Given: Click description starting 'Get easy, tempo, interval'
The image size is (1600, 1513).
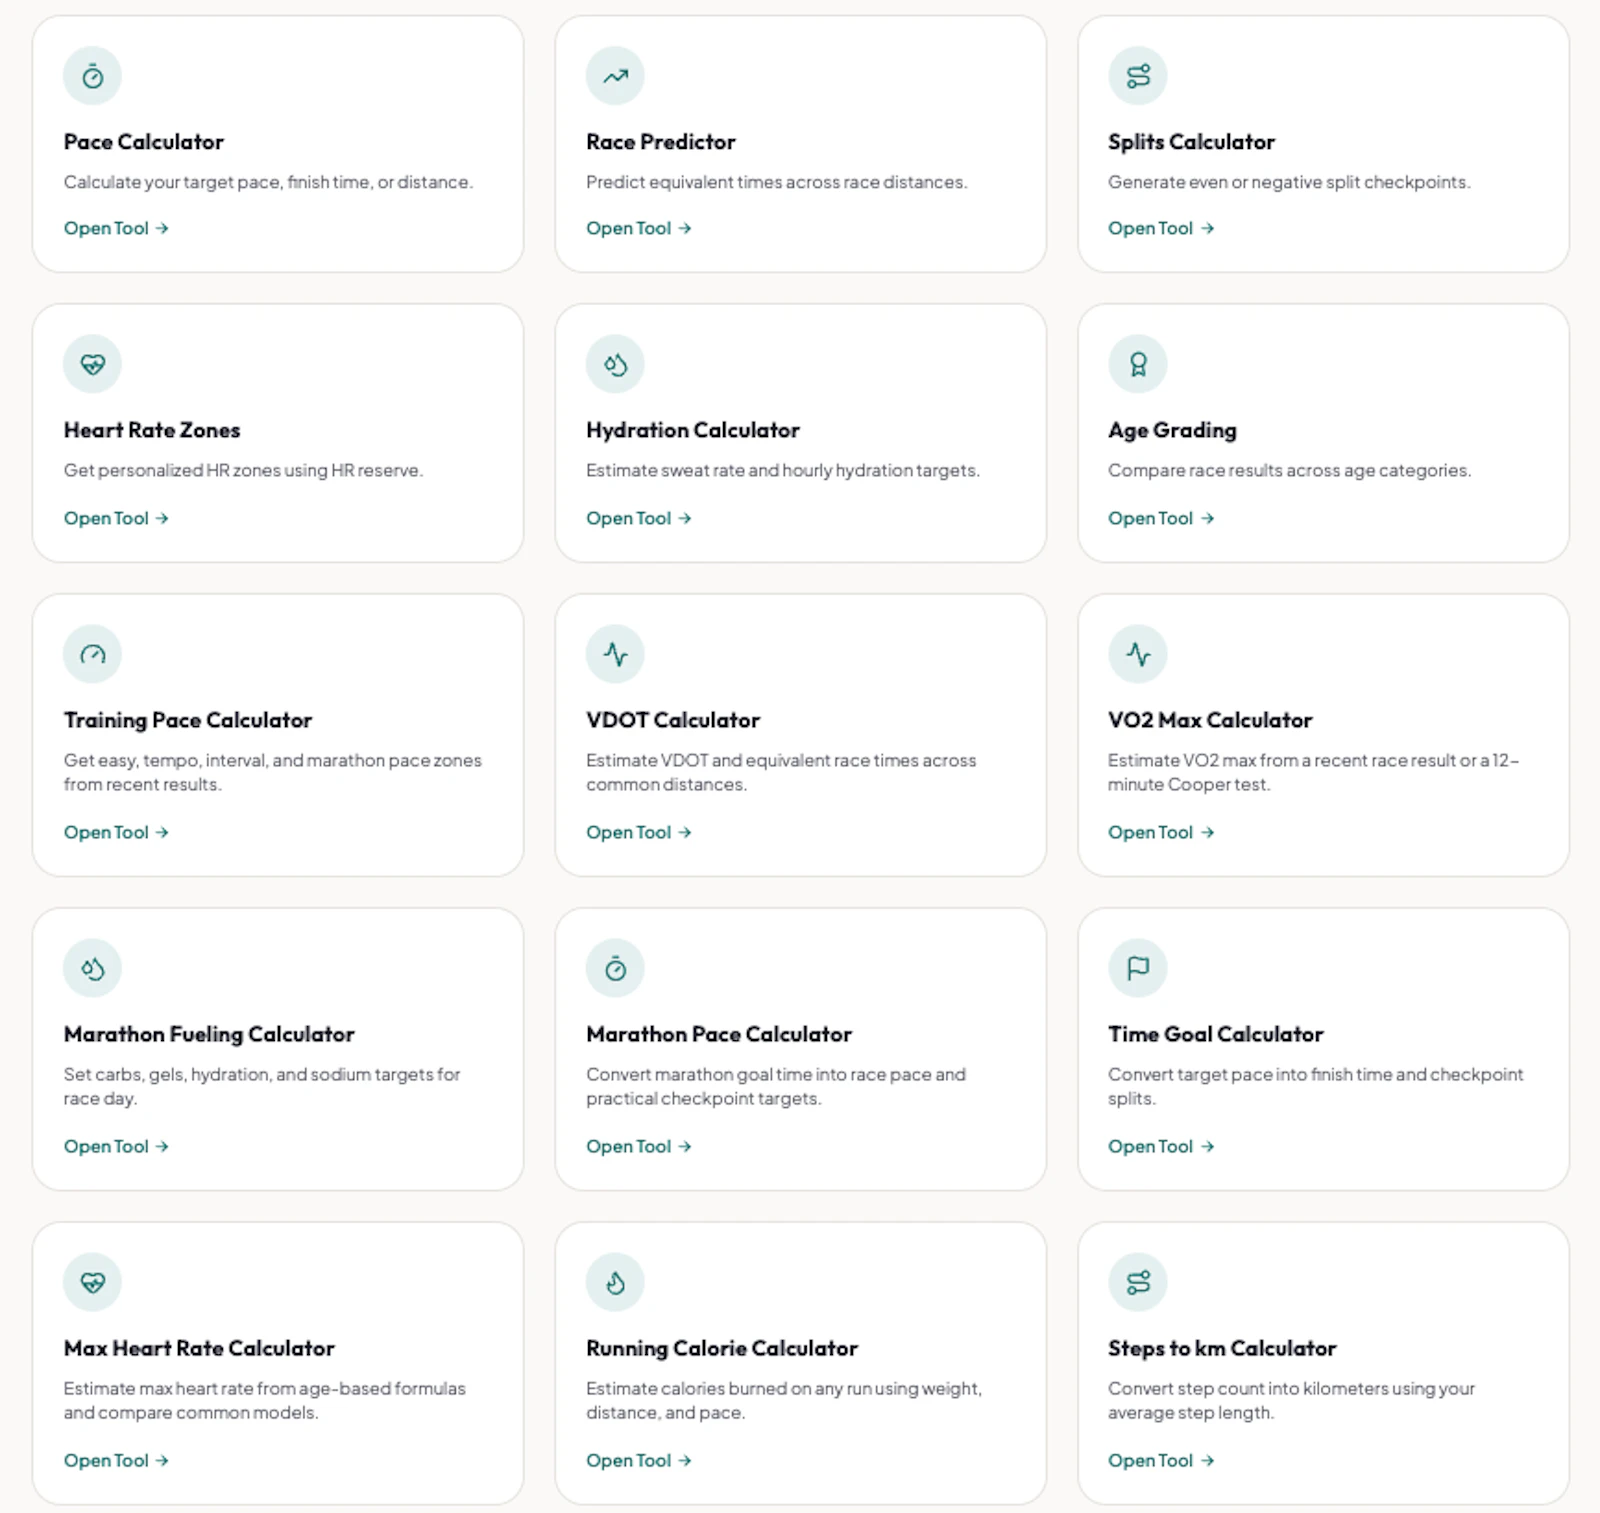Looking at the screenshot, I should click(273, 772).
